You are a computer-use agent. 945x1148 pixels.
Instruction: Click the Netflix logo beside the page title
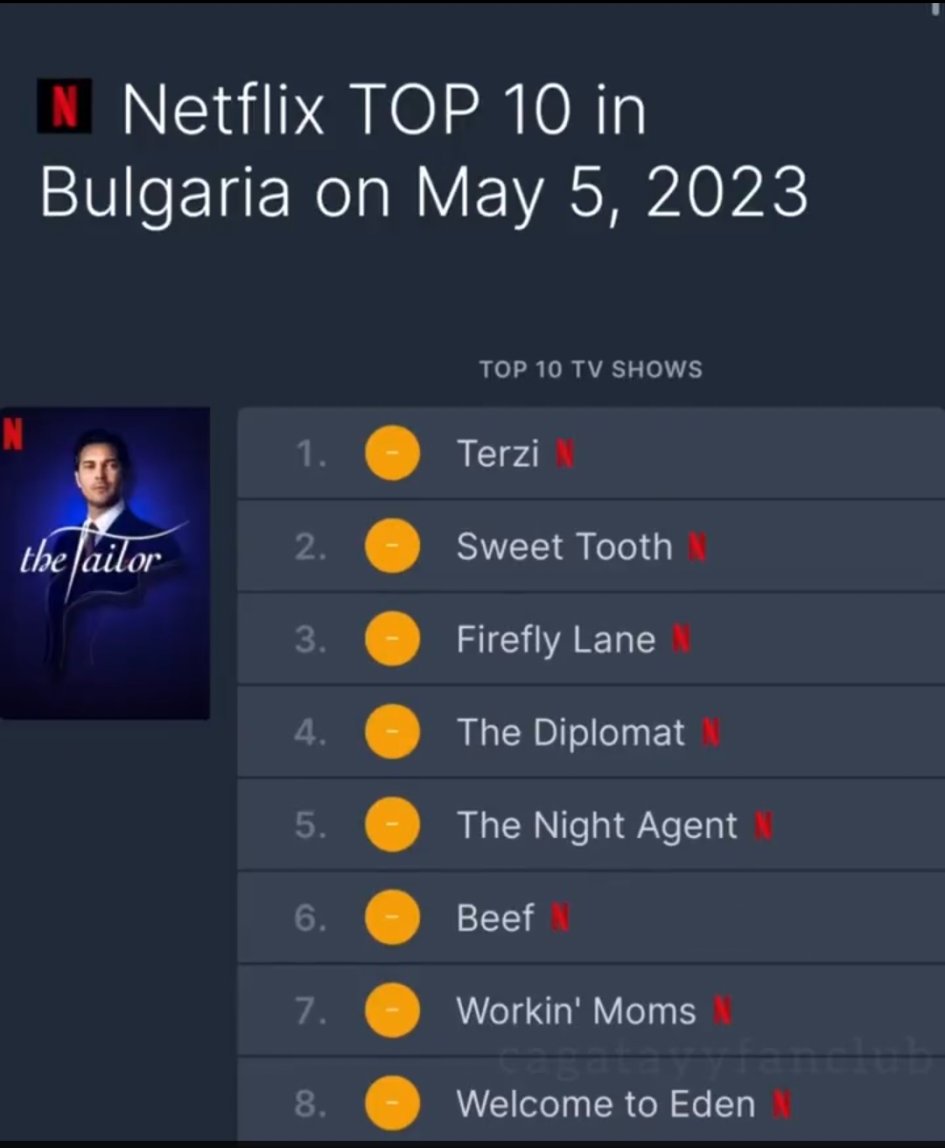click(64, 108)
